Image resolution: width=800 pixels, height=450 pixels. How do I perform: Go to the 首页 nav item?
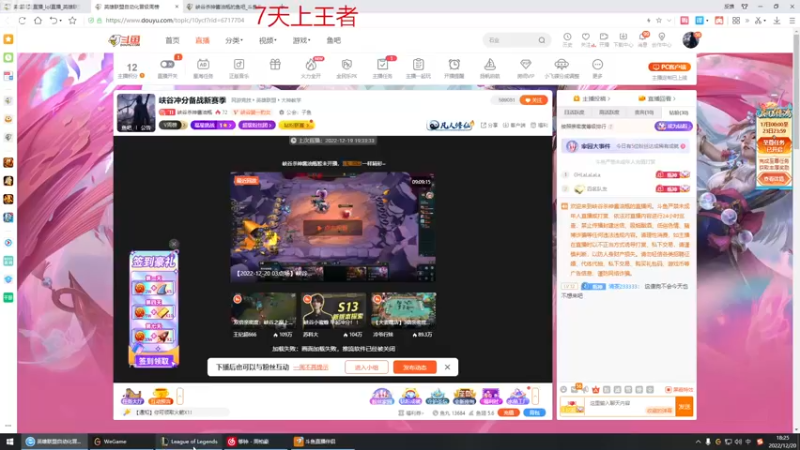(172, 40)
